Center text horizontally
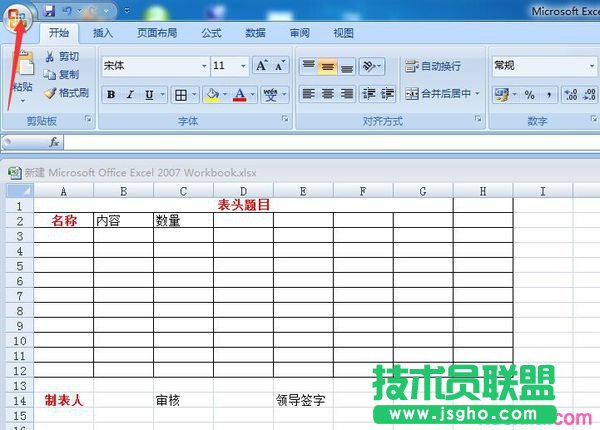600x430 pixels. (328, 94)
